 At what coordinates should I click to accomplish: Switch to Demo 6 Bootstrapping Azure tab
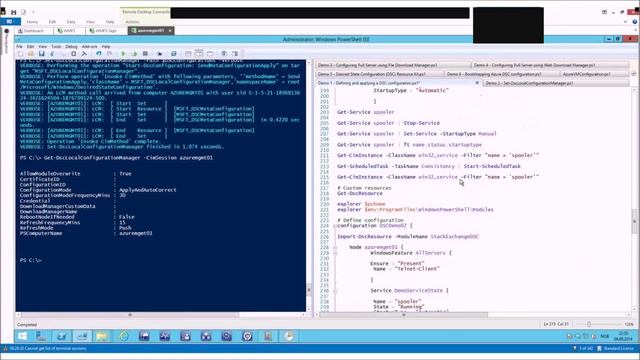[502, 74]
